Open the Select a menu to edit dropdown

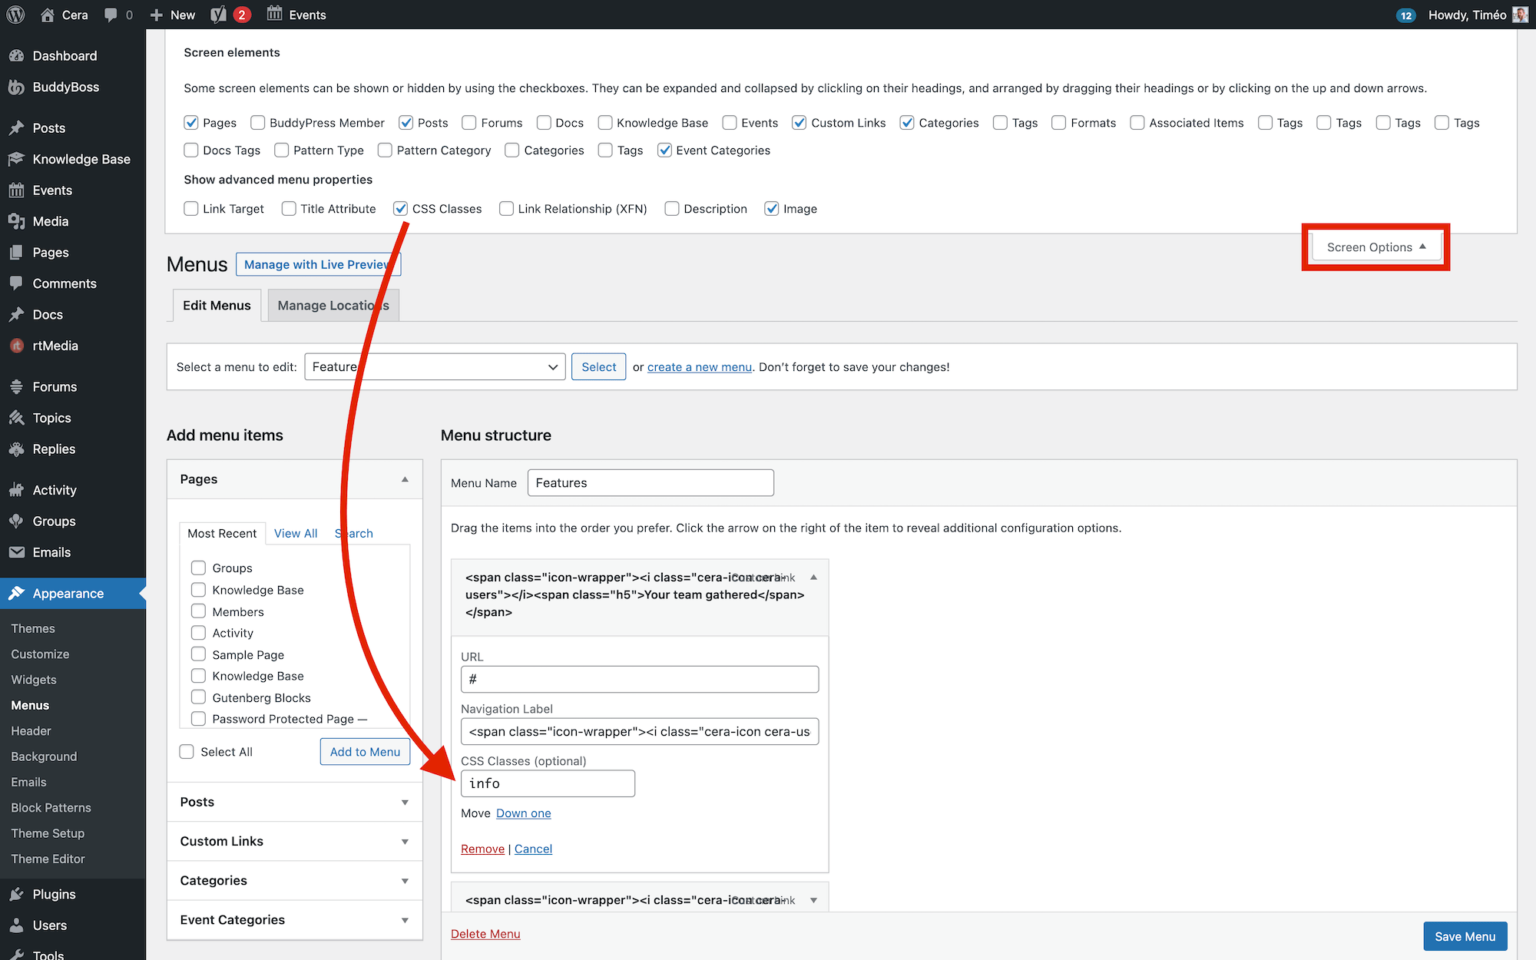click(434, 366)
